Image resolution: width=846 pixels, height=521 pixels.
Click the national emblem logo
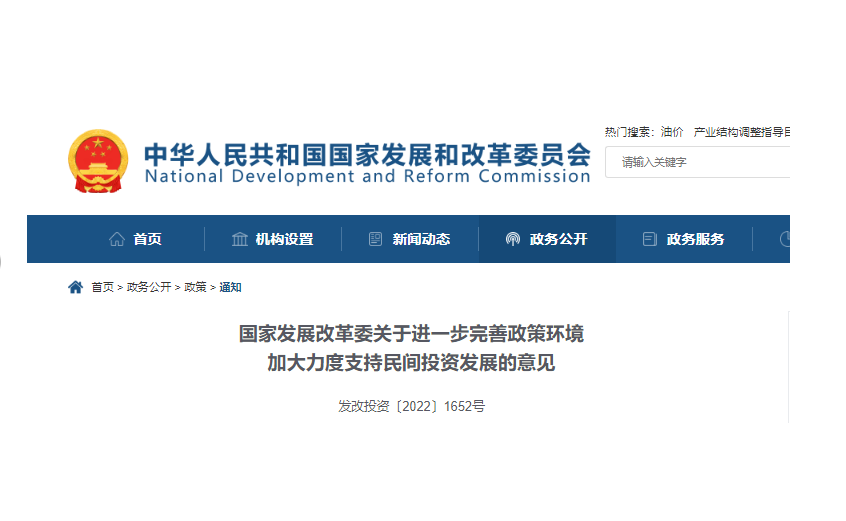(98, 161)
